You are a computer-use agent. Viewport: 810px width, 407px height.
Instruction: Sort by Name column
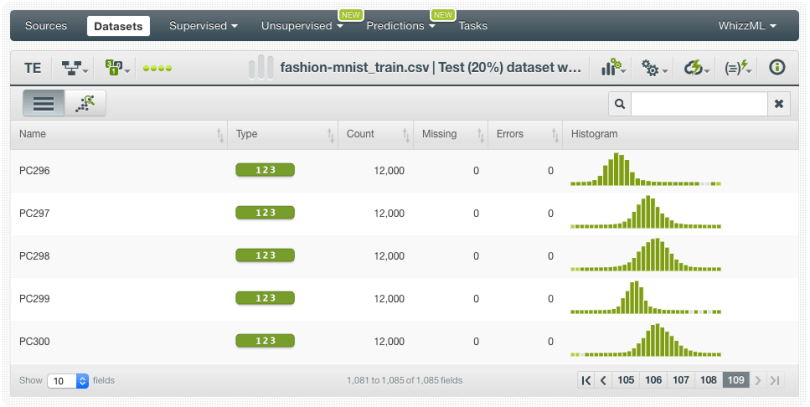point(119,134)
